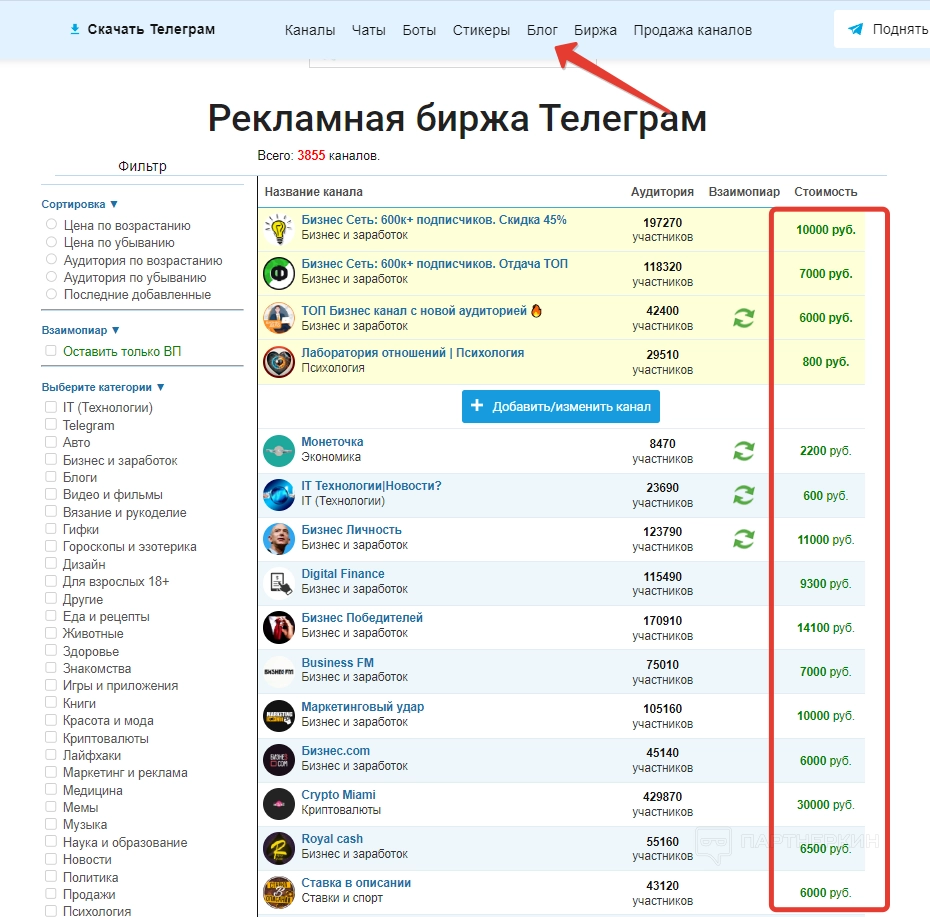The width and height of the screenshot is (930, 917).
Task: Open the Боты menu item
Action: point(419,30)
